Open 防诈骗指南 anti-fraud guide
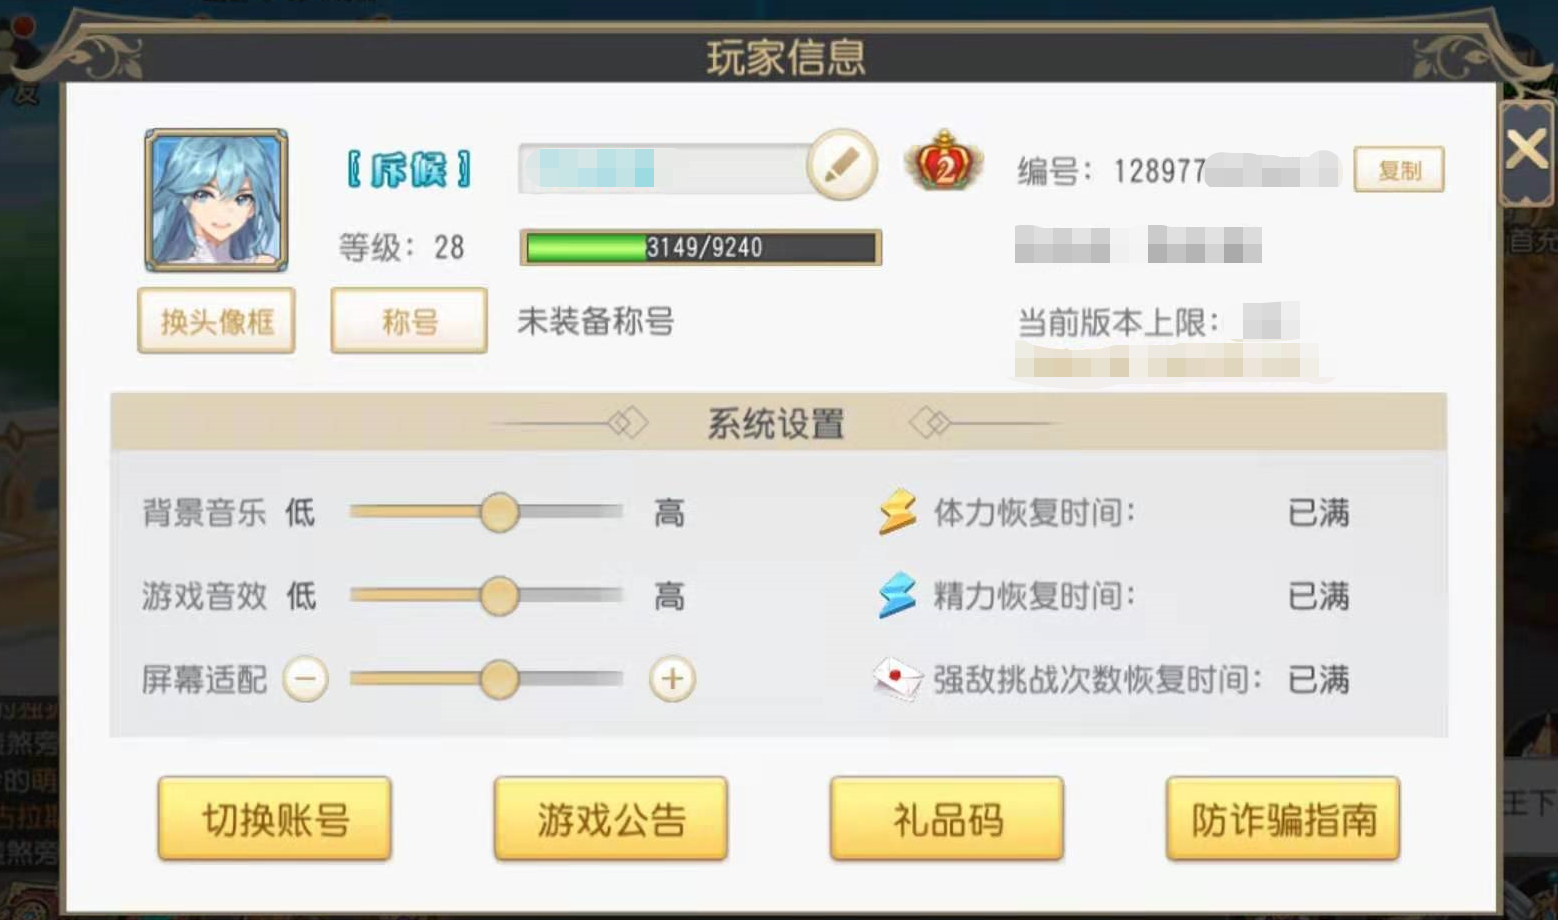Screen dimensions: 1558x920 pos(1283,819)
